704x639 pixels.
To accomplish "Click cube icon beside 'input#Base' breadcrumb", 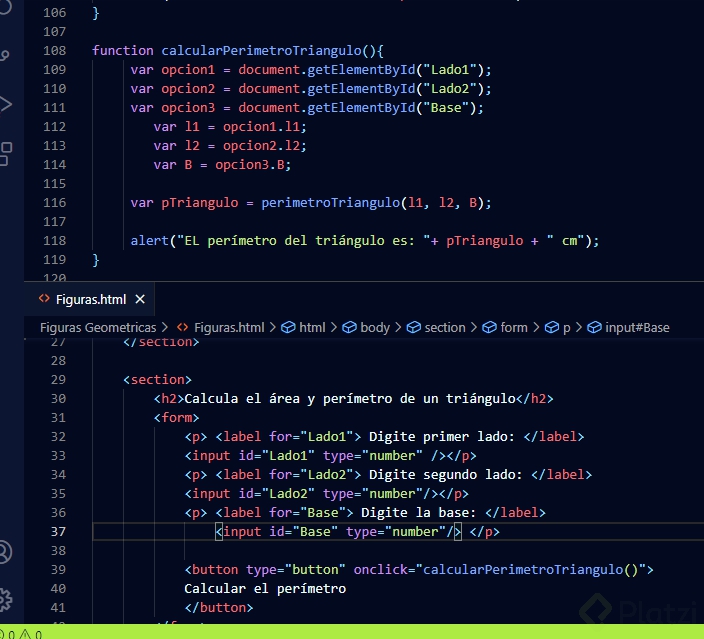I will pos(594,327).
